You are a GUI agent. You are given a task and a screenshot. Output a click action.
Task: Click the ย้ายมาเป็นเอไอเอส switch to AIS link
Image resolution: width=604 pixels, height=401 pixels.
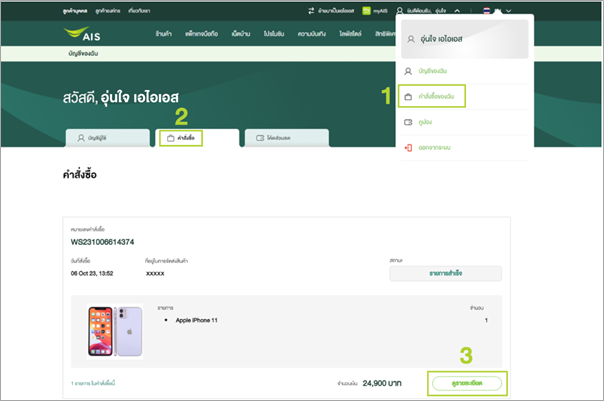(x=336, y=11)
